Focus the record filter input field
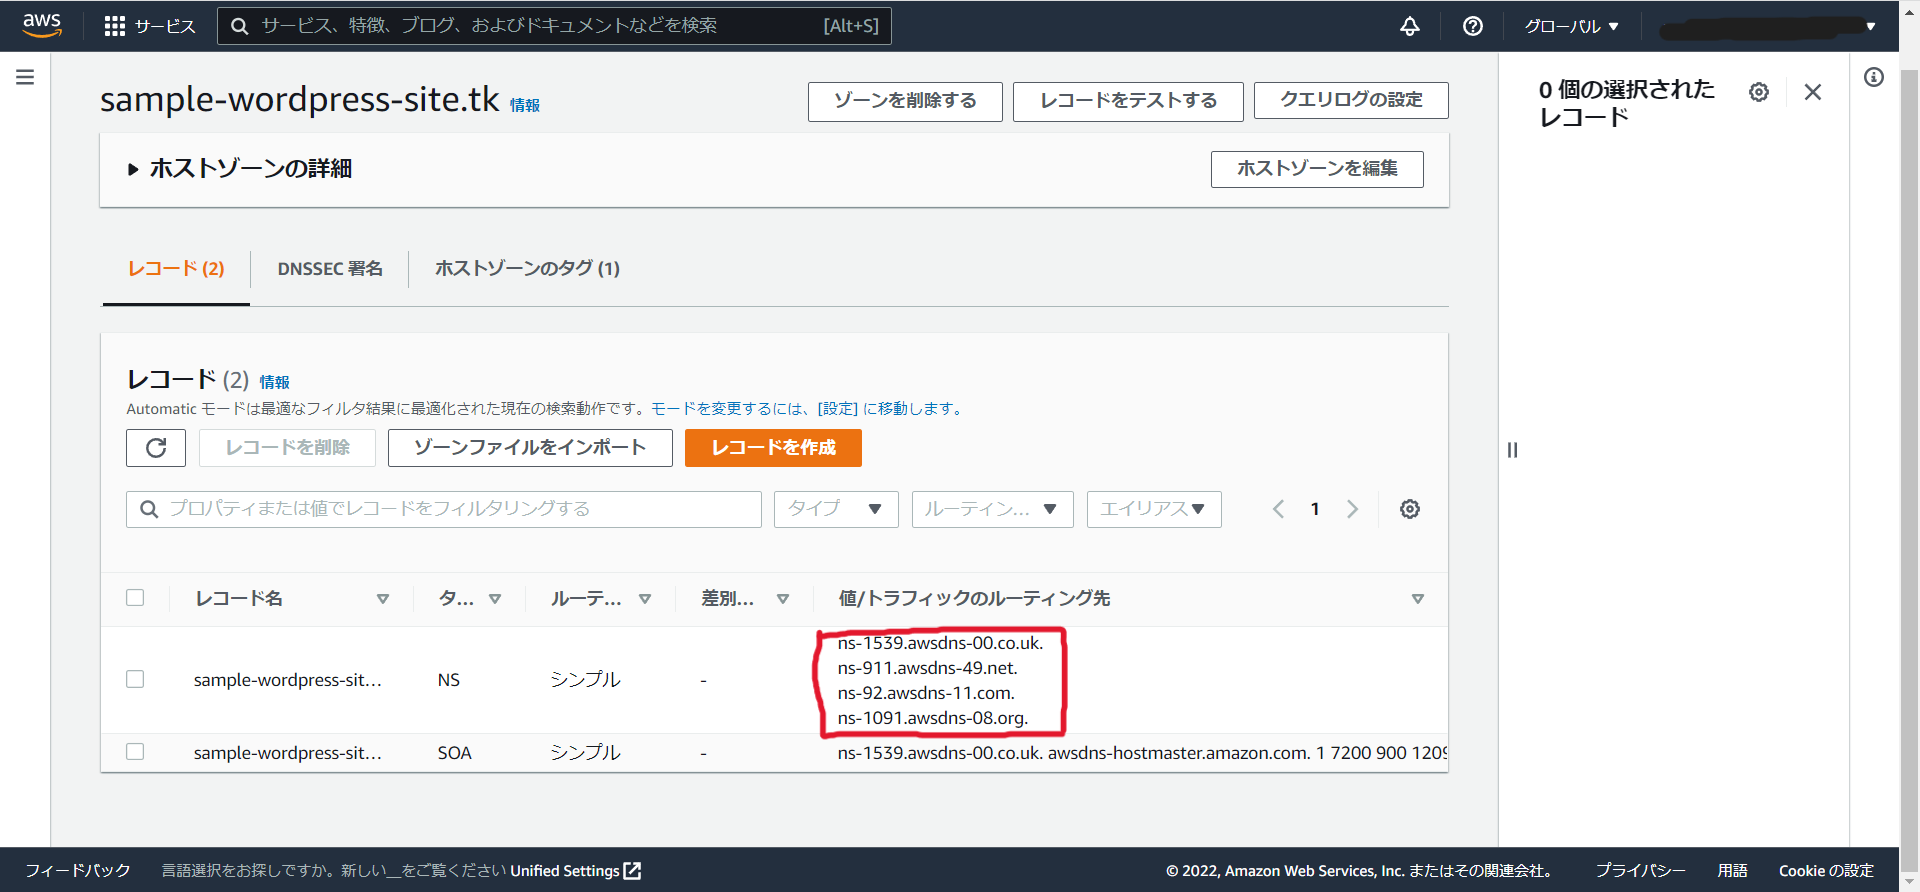The height and width of the screenshot is (892, 1920). coord(444,509)
